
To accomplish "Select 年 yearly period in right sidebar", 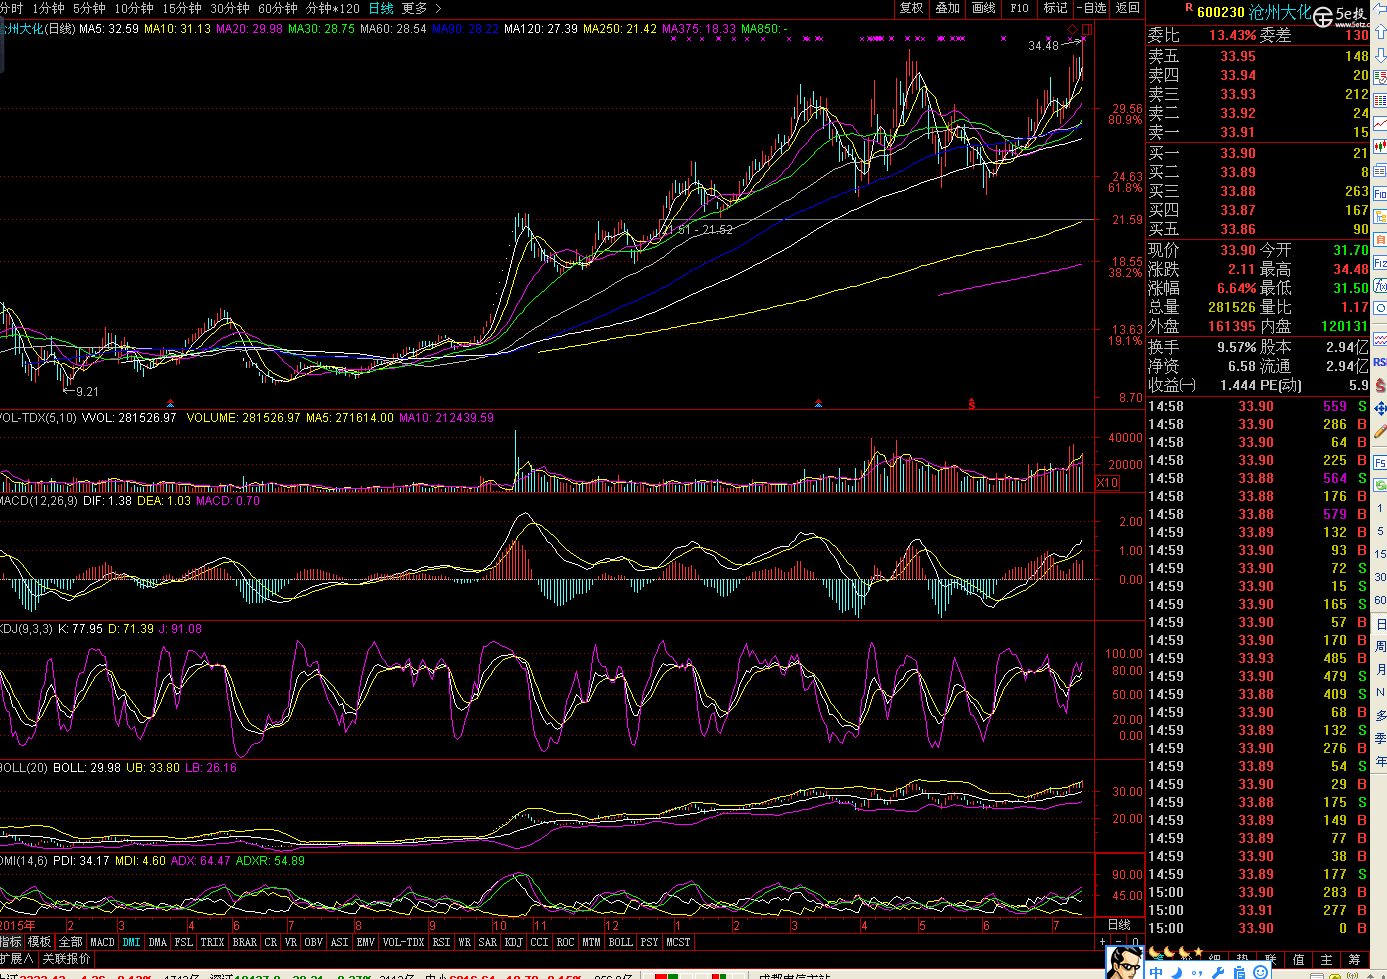I will click(x=1380, y=761).
